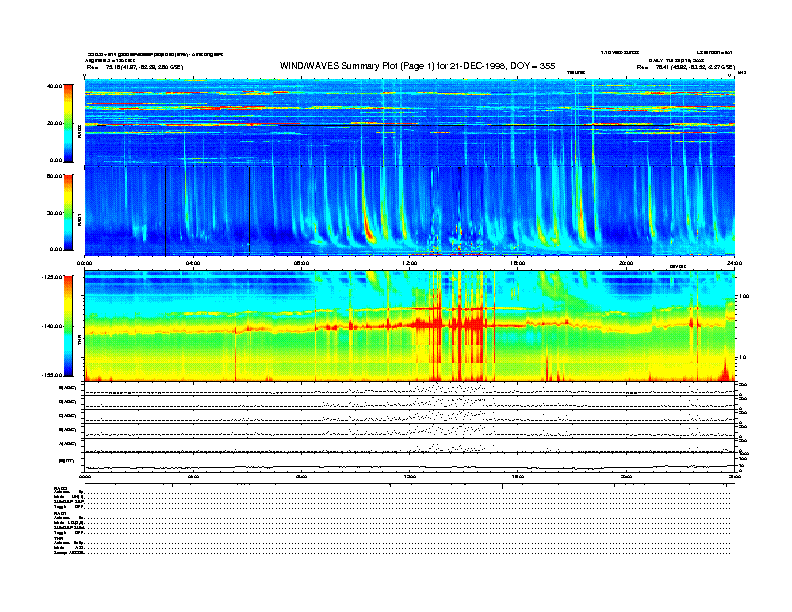Image resolution: width=792 pixels, height=612 pixels.
Task: Click the top-right Rs position coordinates text
Action: pos(685,67)
